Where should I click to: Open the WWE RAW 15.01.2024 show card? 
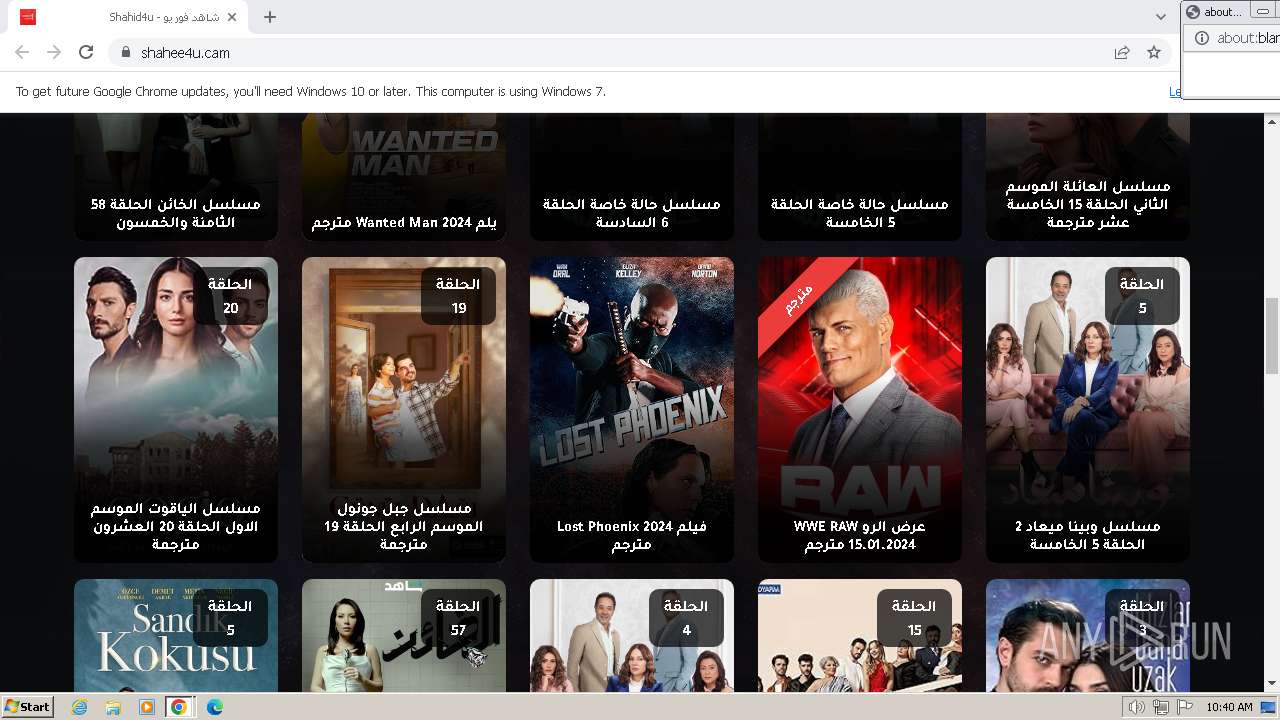[860, 409]
